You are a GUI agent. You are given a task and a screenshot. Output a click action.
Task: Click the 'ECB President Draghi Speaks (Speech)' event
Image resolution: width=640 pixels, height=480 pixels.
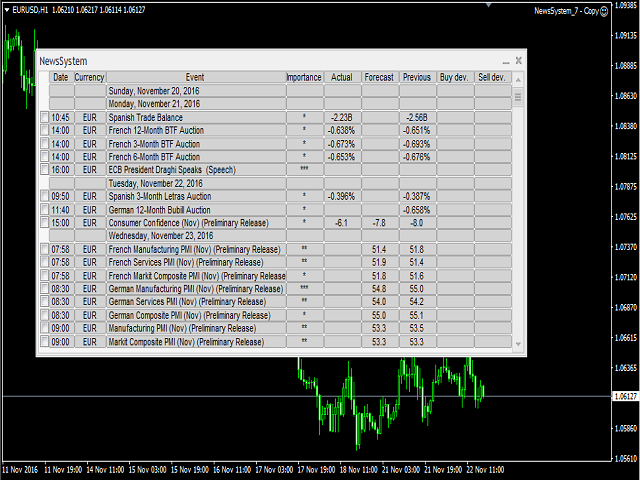[x=172, y=170]
